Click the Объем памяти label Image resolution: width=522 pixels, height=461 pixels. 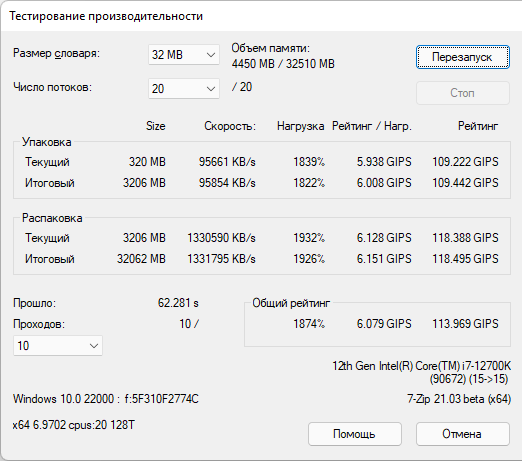pos(270,48)
